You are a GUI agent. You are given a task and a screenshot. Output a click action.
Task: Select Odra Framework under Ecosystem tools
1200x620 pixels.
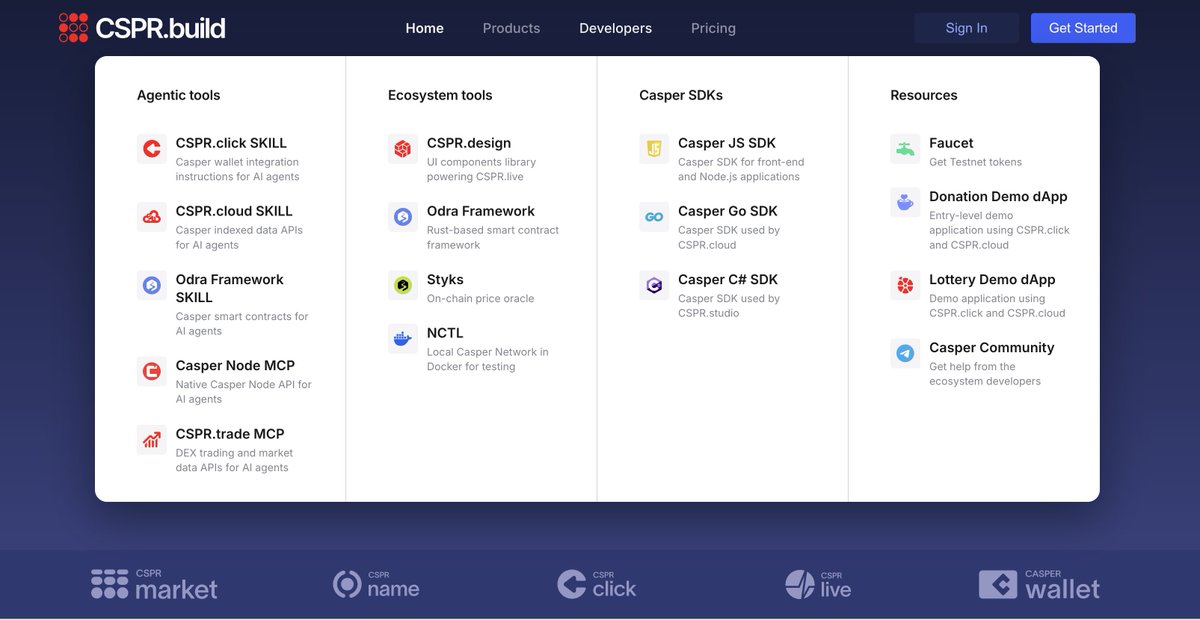pos(481,211)
